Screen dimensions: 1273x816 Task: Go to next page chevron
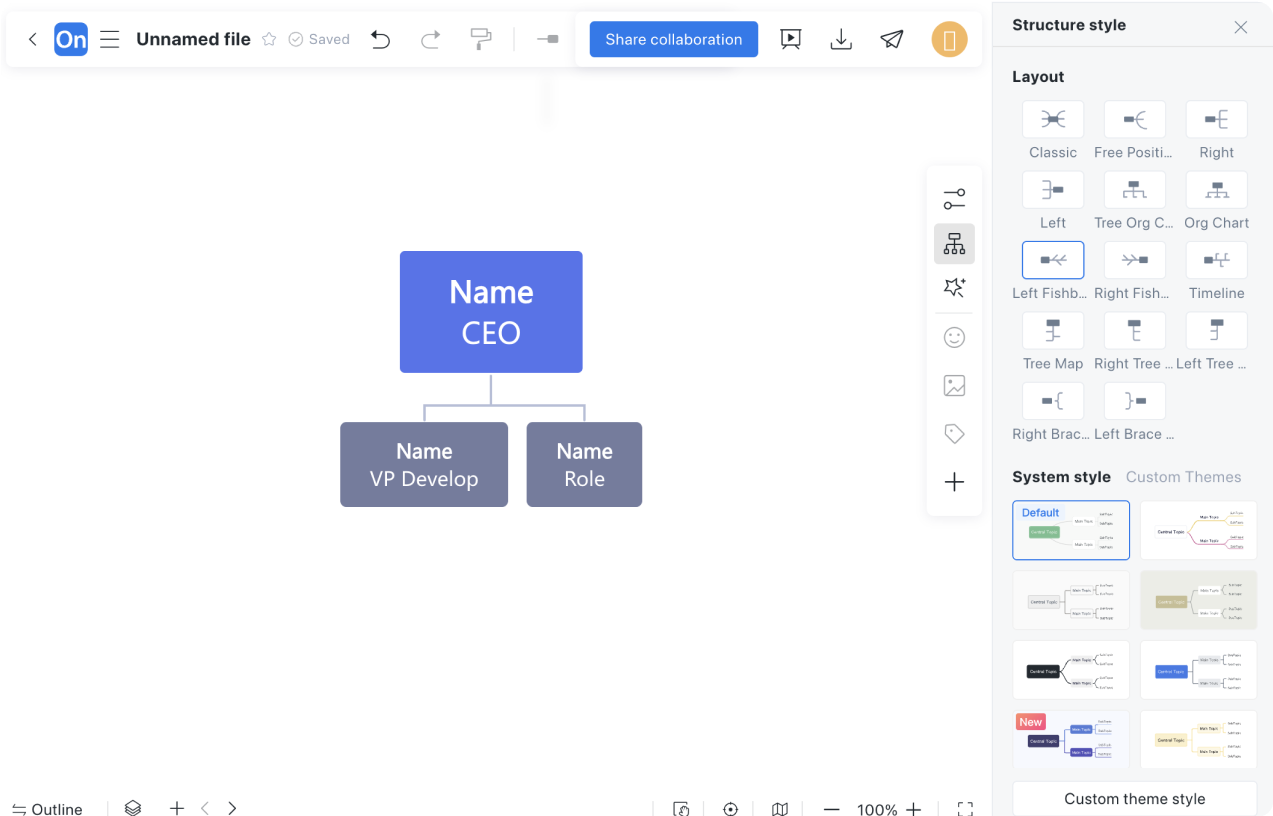(x=232, y=808)
